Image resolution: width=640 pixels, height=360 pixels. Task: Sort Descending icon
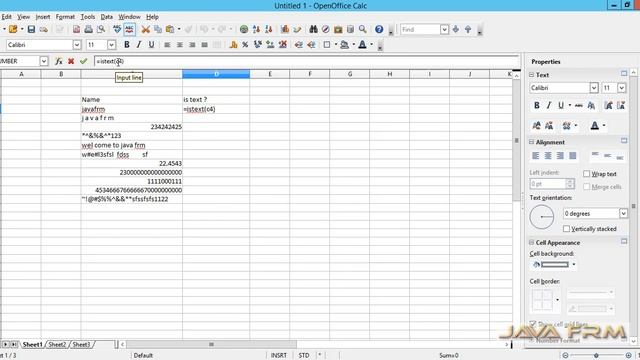269,29
